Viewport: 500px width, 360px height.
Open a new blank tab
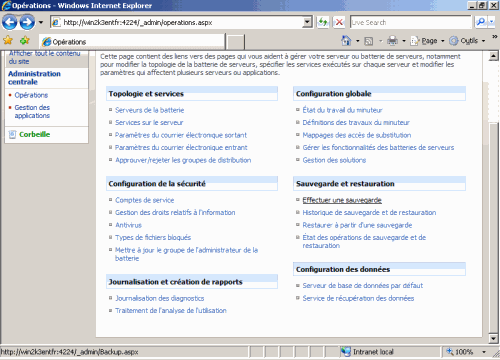pyautogui.click(x=235, y=42)
